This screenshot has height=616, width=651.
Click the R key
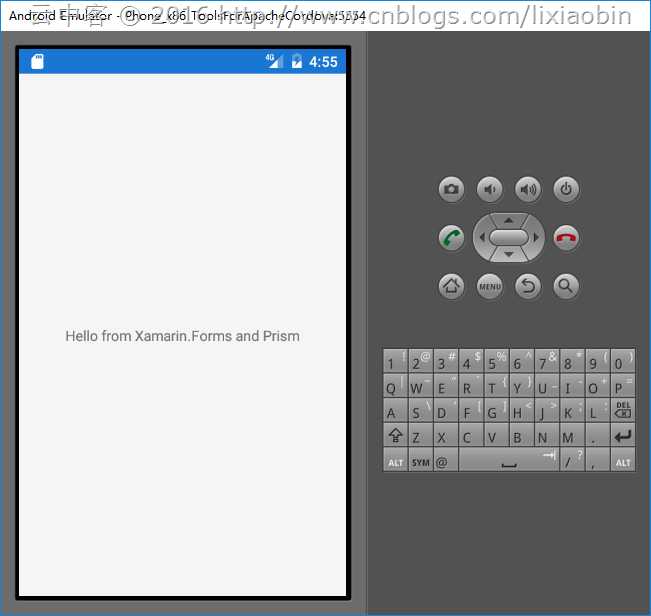(471, 386)
